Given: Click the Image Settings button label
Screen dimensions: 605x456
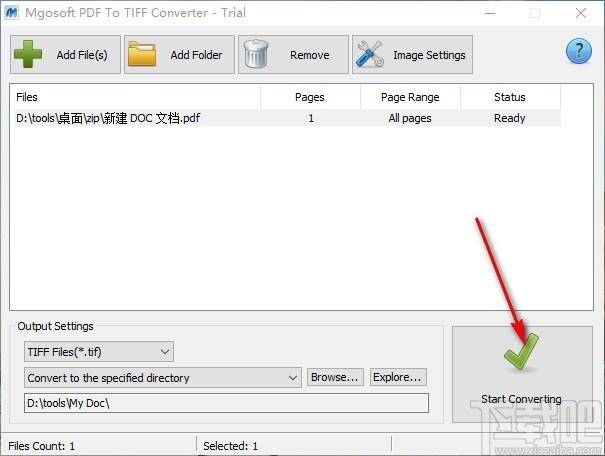Looking at the screenshot, I should pos(429,55).
